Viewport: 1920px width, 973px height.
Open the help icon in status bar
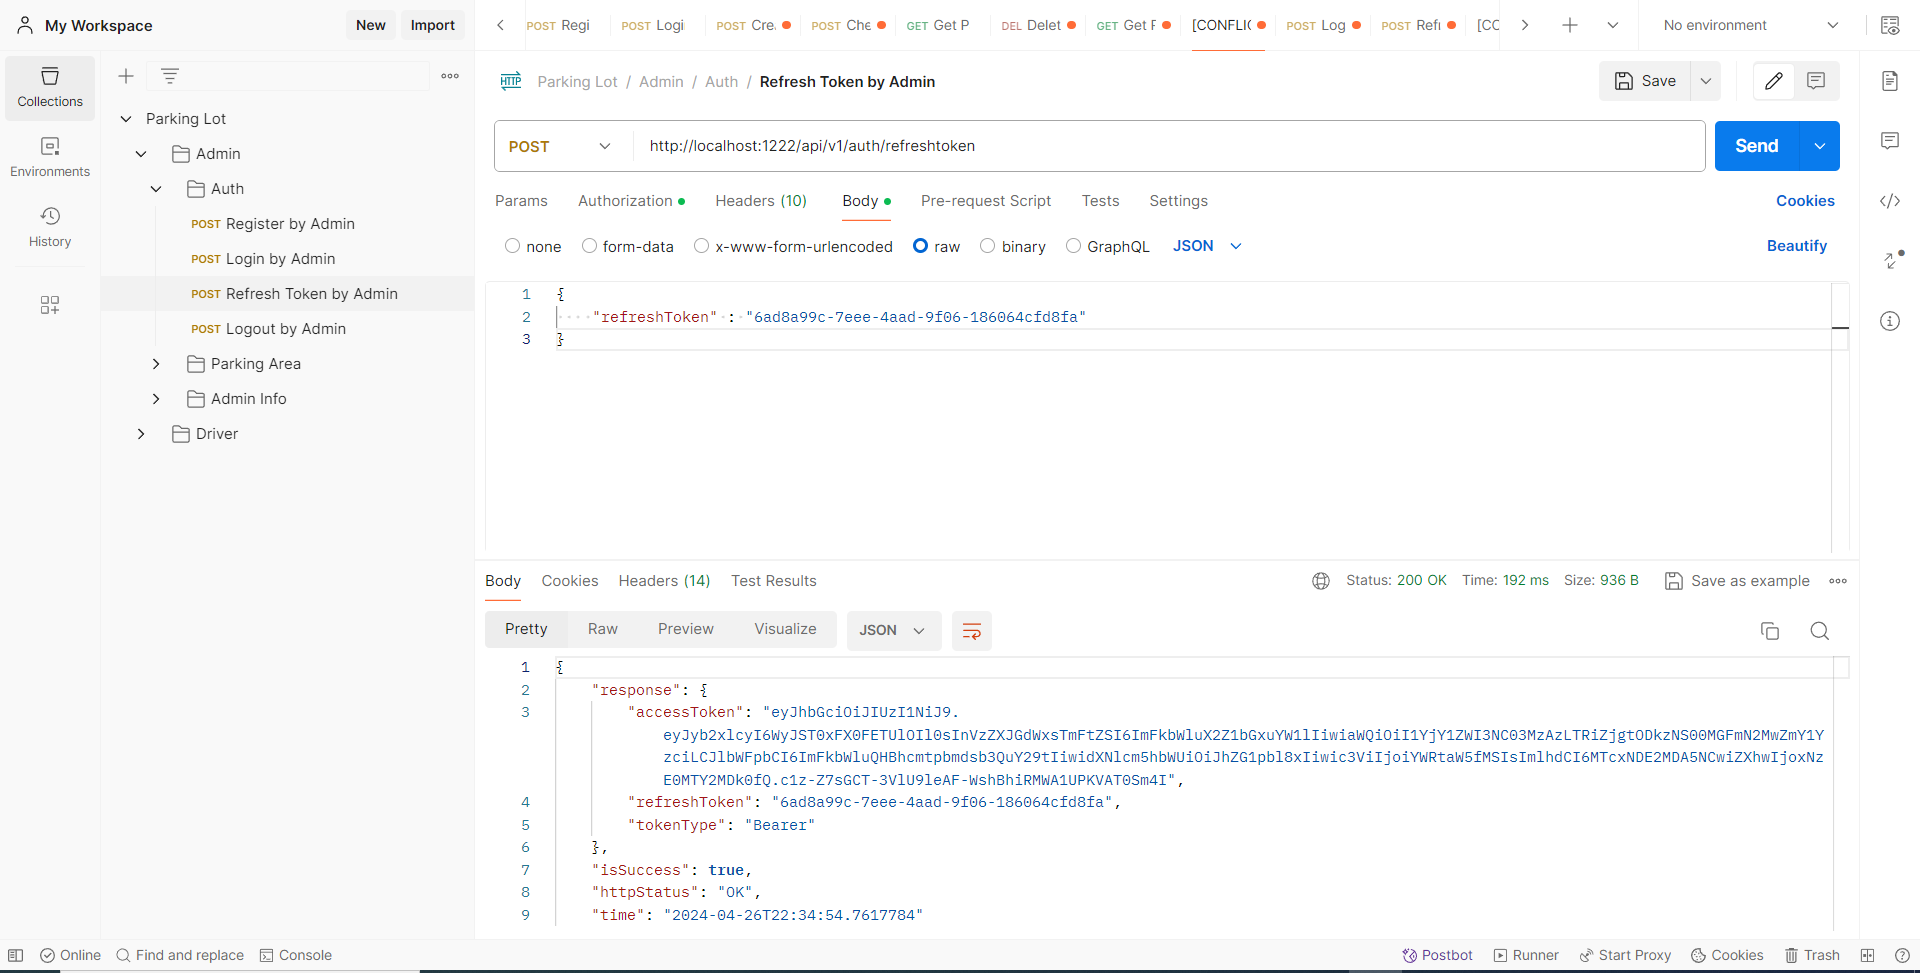[x=1902, y=955]
